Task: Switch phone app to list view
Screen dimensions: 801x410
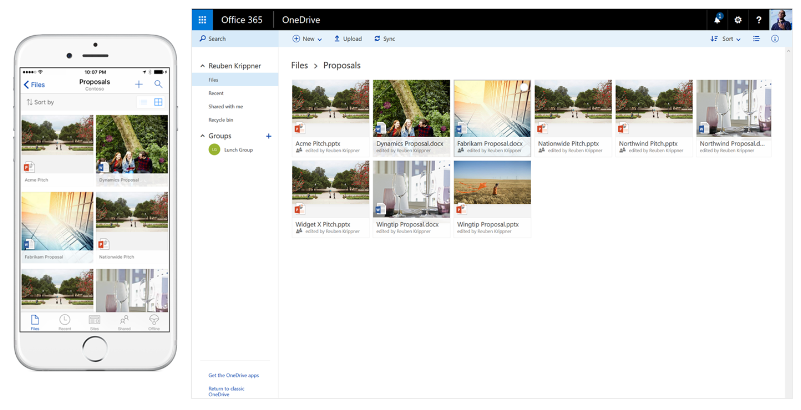Action: [144, 102]
